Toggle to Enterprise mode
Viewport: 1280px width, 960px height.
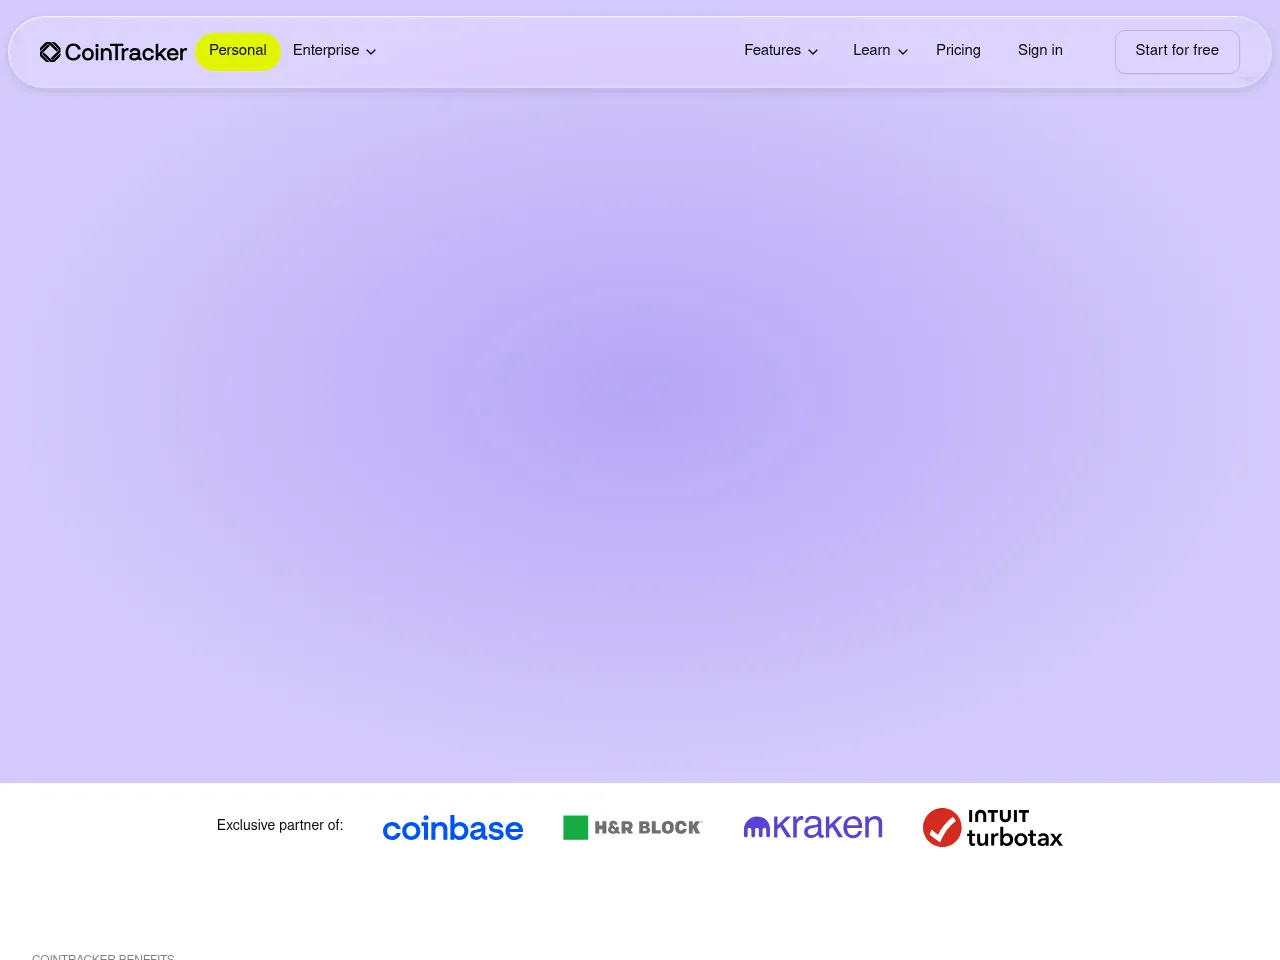[x=326, y=51]
